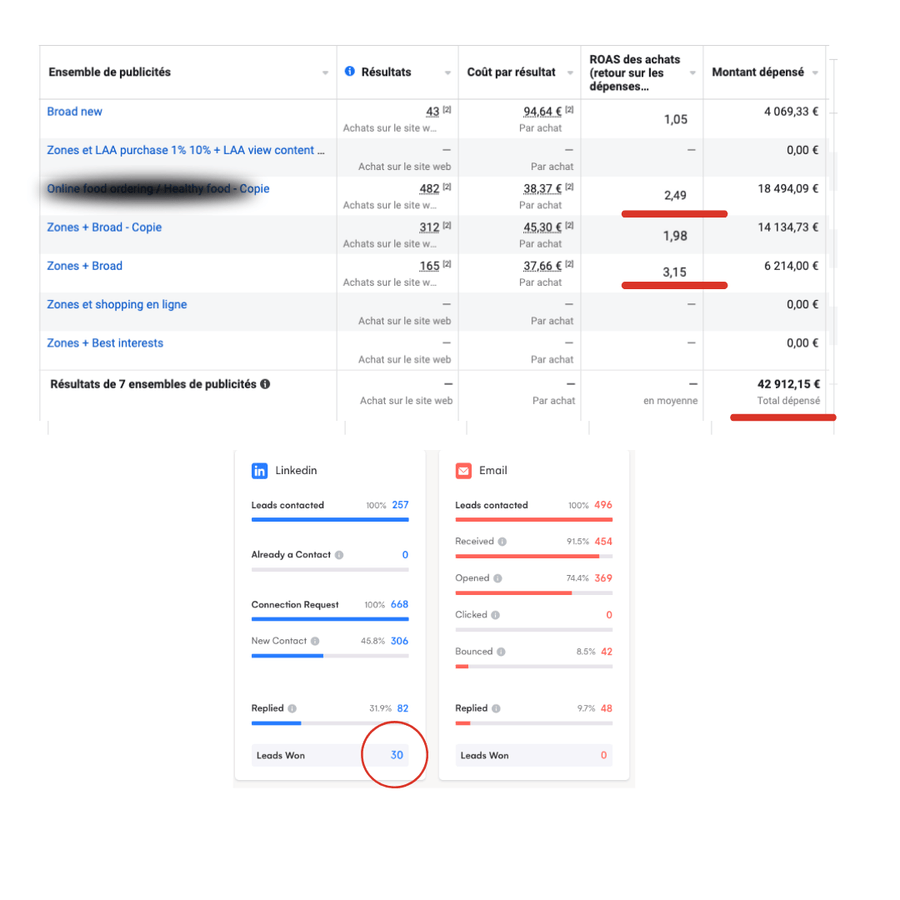This screenshot has height=900, width=900.
Task: Open the Coût par résultat column dropdown
Action: click(569, 73)
